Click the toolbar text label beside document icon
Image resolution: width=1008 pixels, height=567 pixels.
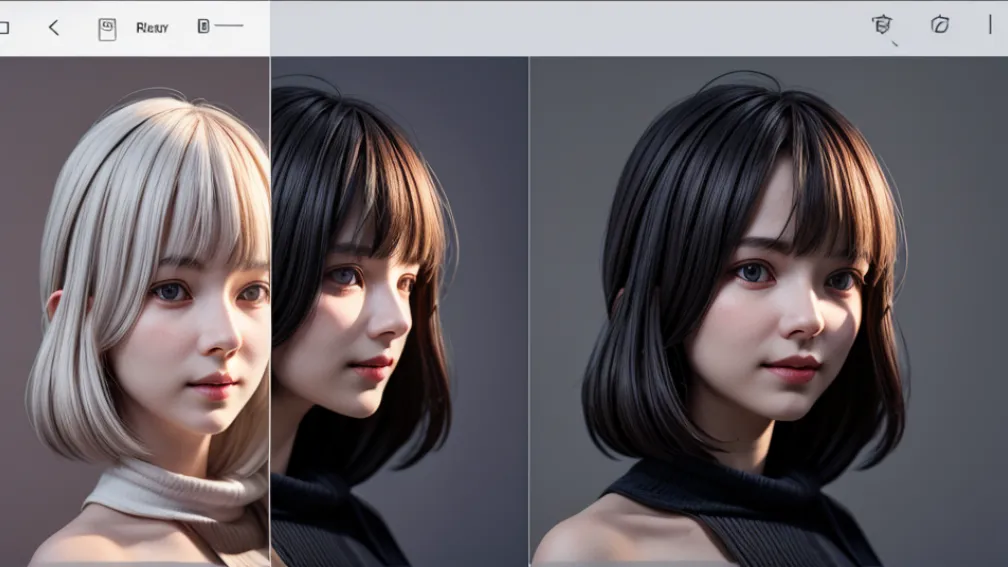click(152, 28)
